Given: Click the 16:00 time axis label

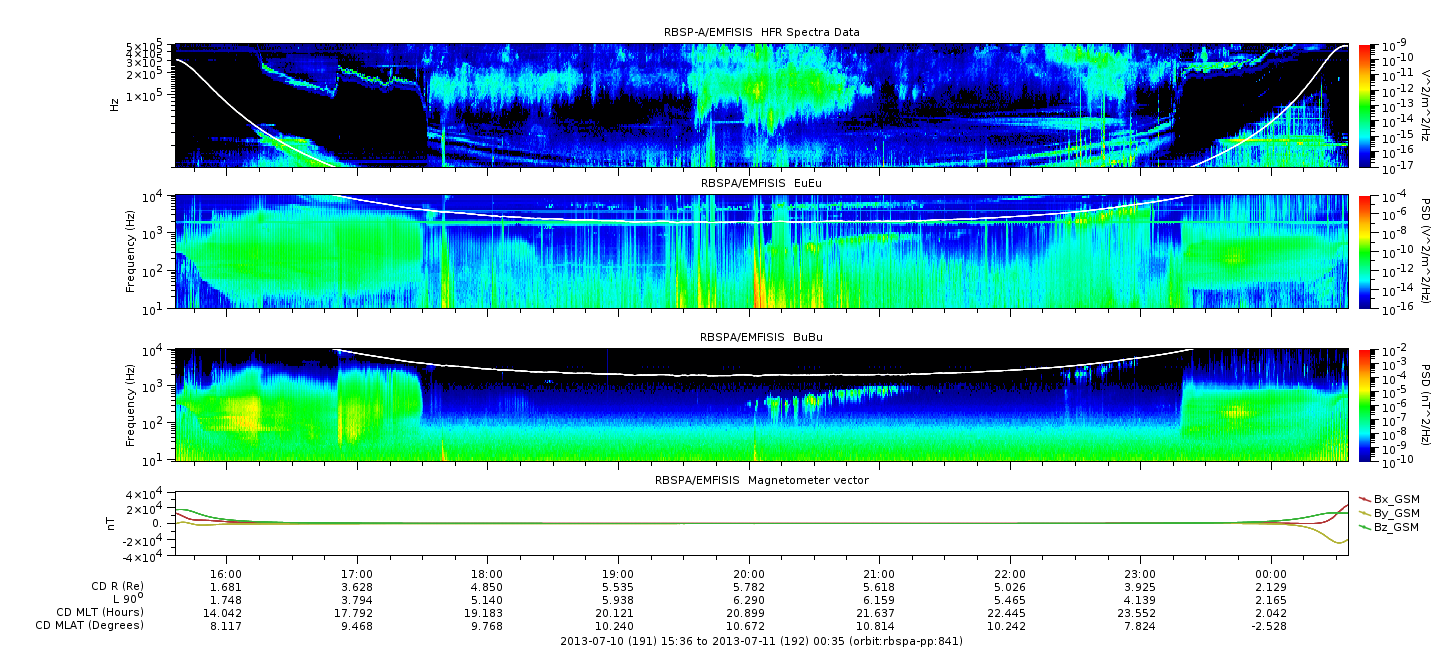Looking at the screenshot, I should point(227,575).
